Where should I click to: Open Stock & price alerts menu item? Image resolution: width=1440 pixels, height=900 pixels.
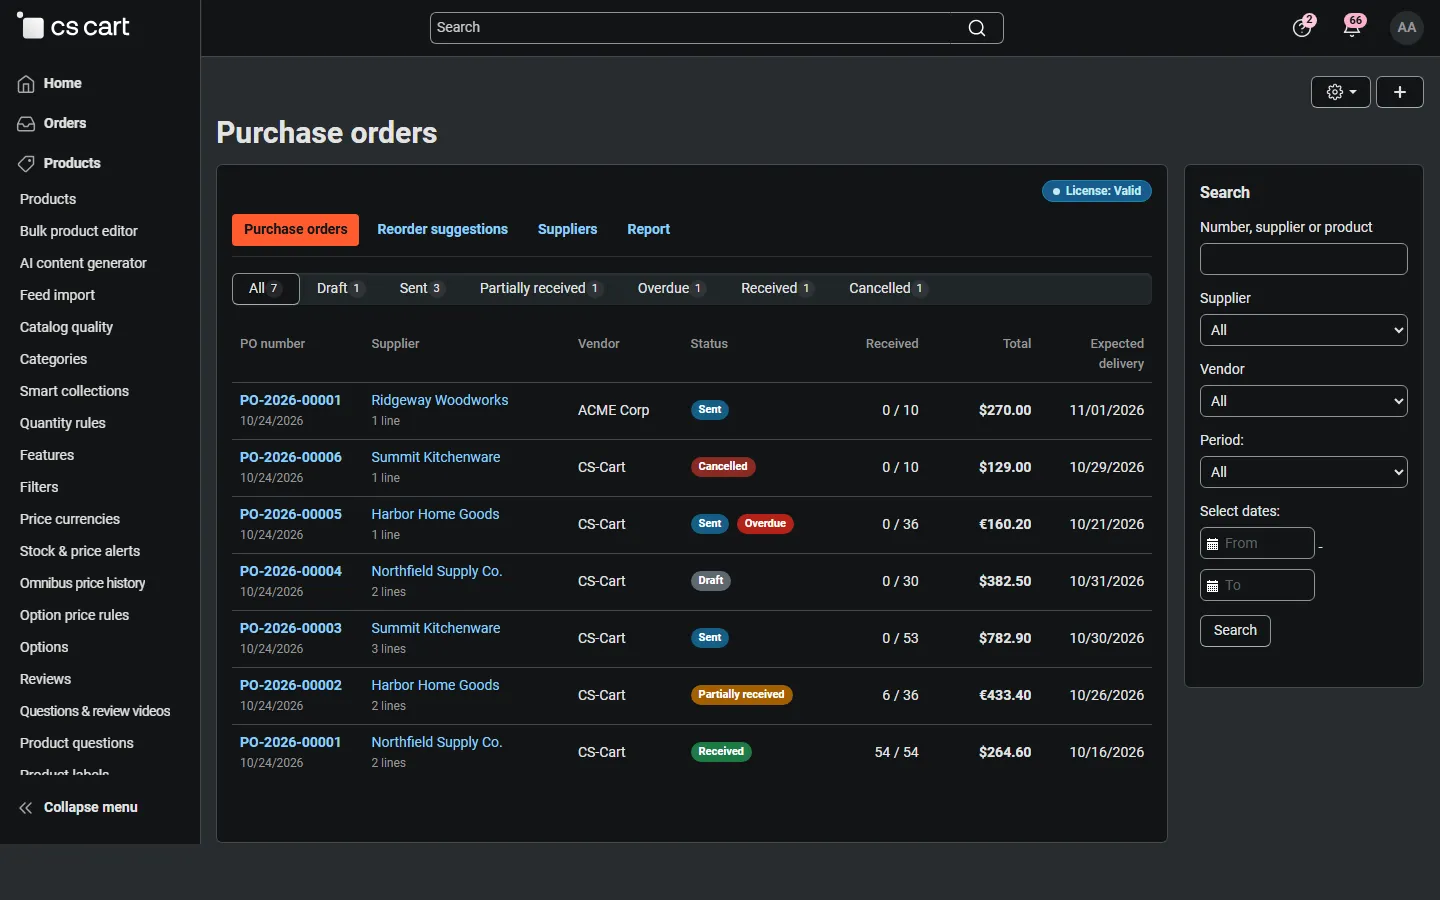point(80,552)
